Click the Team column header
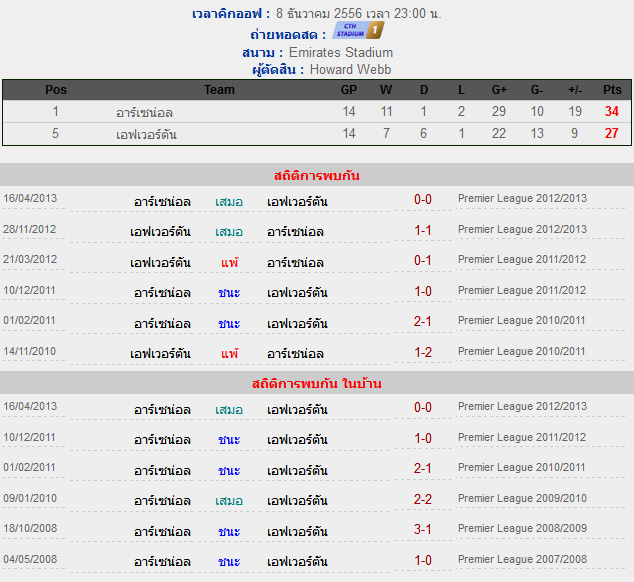This screenshot has width=634, height=582. (x=219, y=90)
